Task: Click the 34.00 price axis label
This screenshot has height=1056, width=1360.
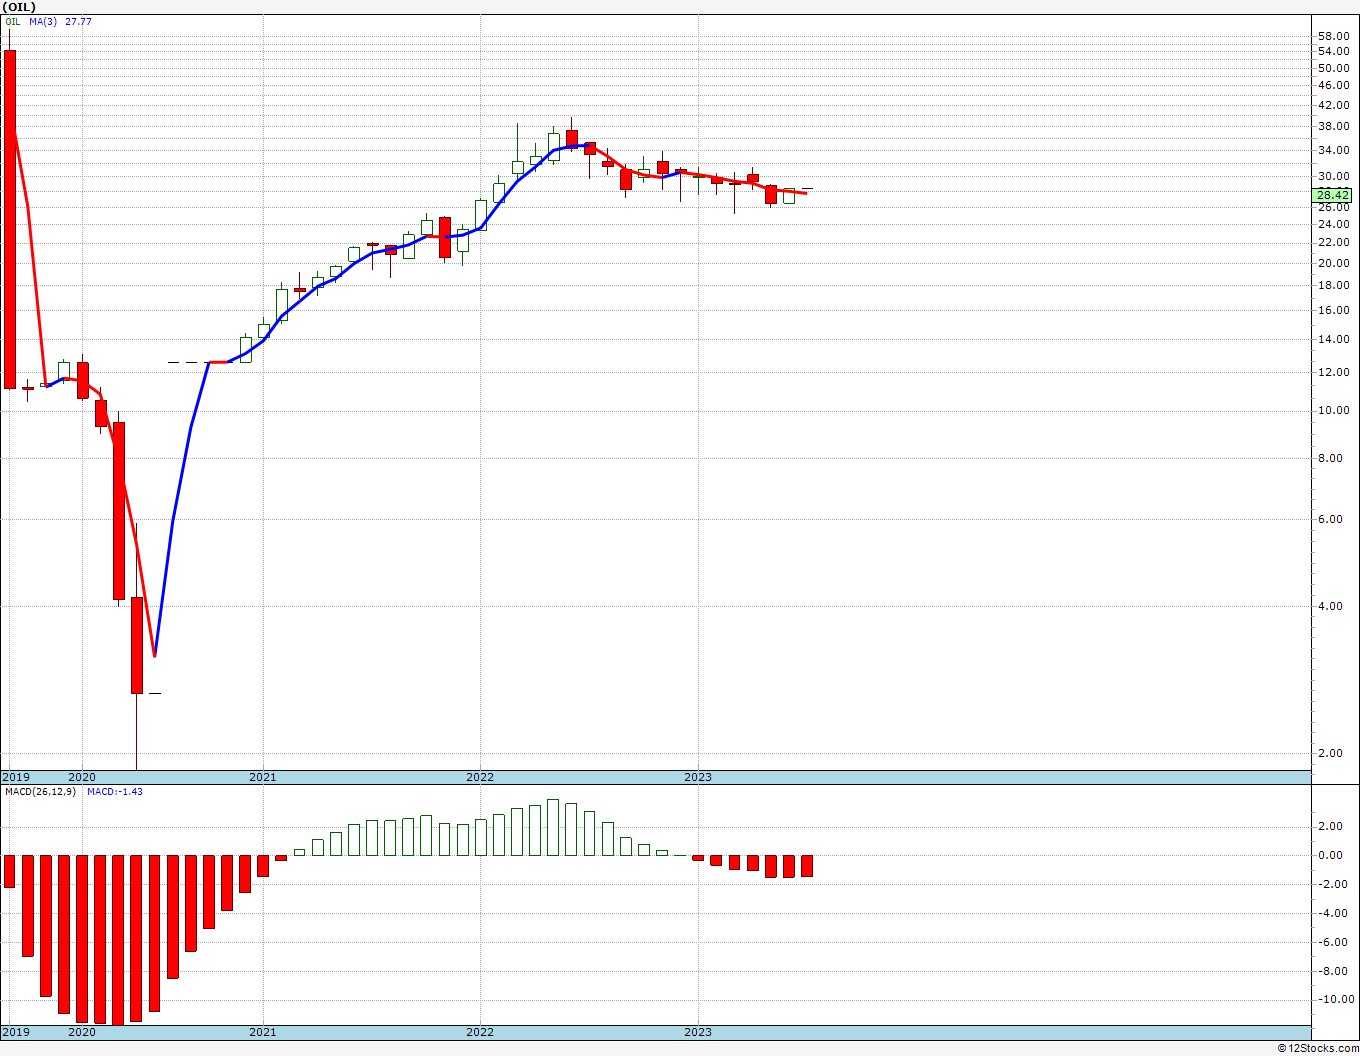Action: pyautogui.click(x=1334, y=150)
